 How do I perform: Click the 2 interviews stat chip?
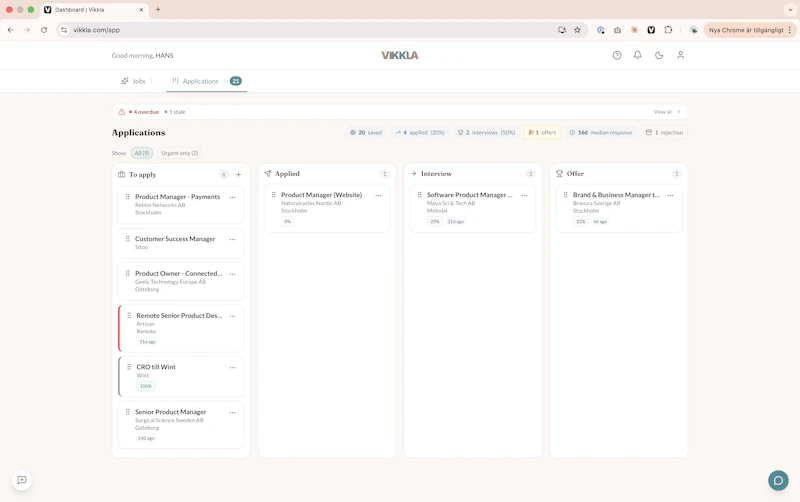[486, 133]
